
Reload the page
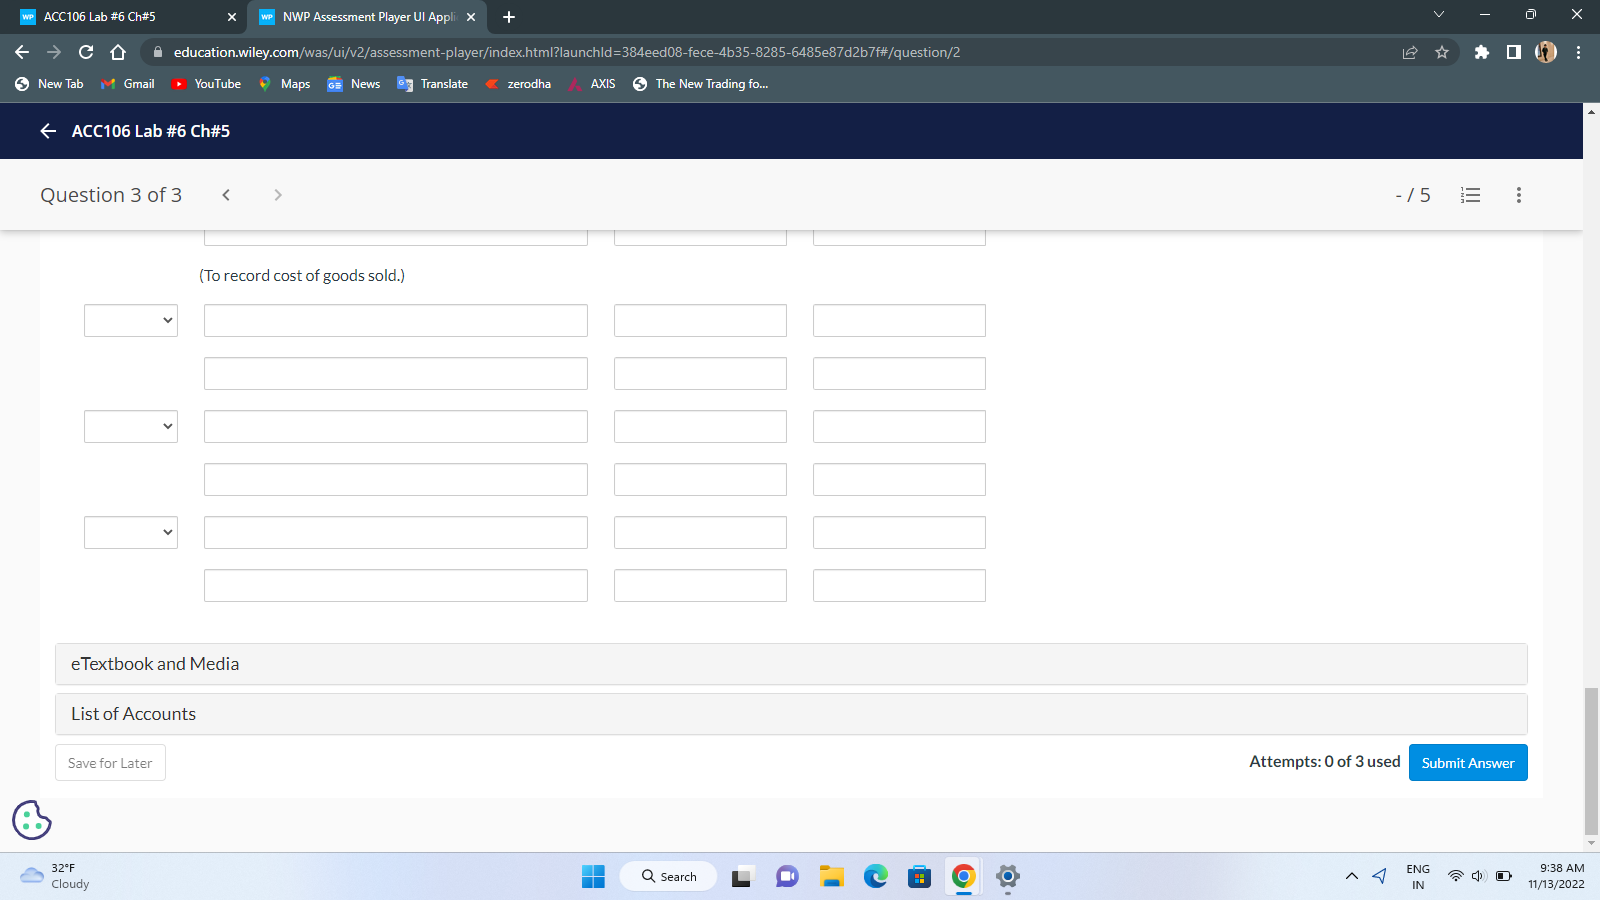pos(84,52)
